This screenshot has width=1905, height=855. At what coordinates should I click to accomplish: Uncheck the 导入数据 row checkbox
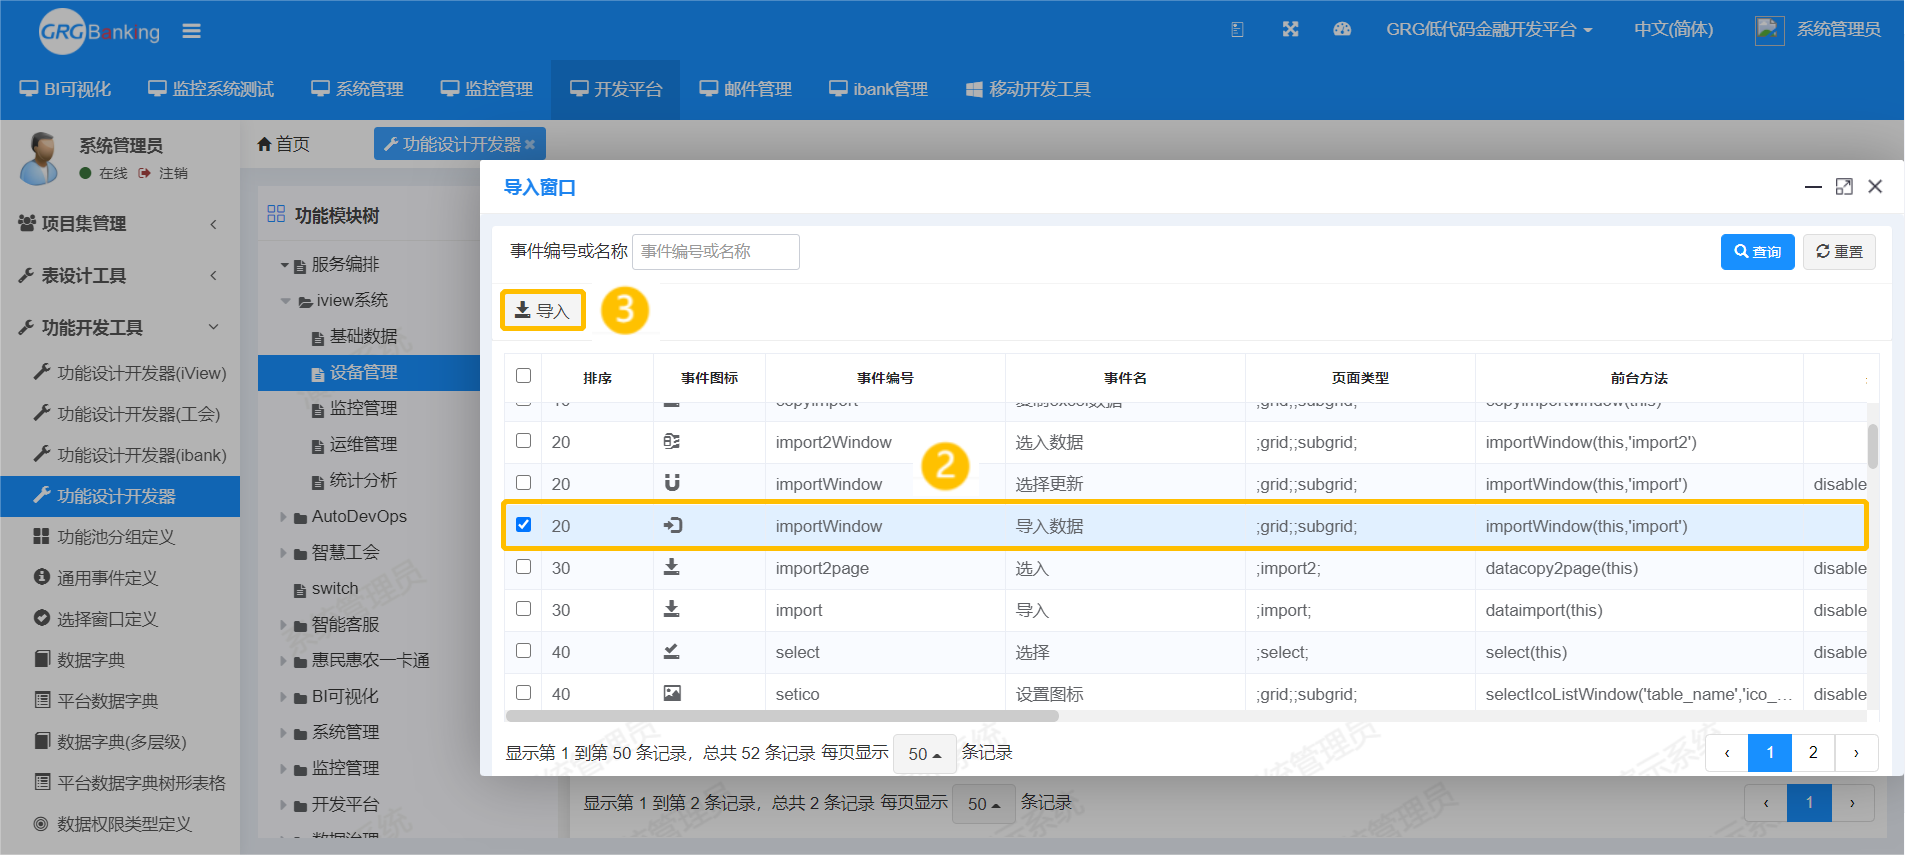coord(523,525)
